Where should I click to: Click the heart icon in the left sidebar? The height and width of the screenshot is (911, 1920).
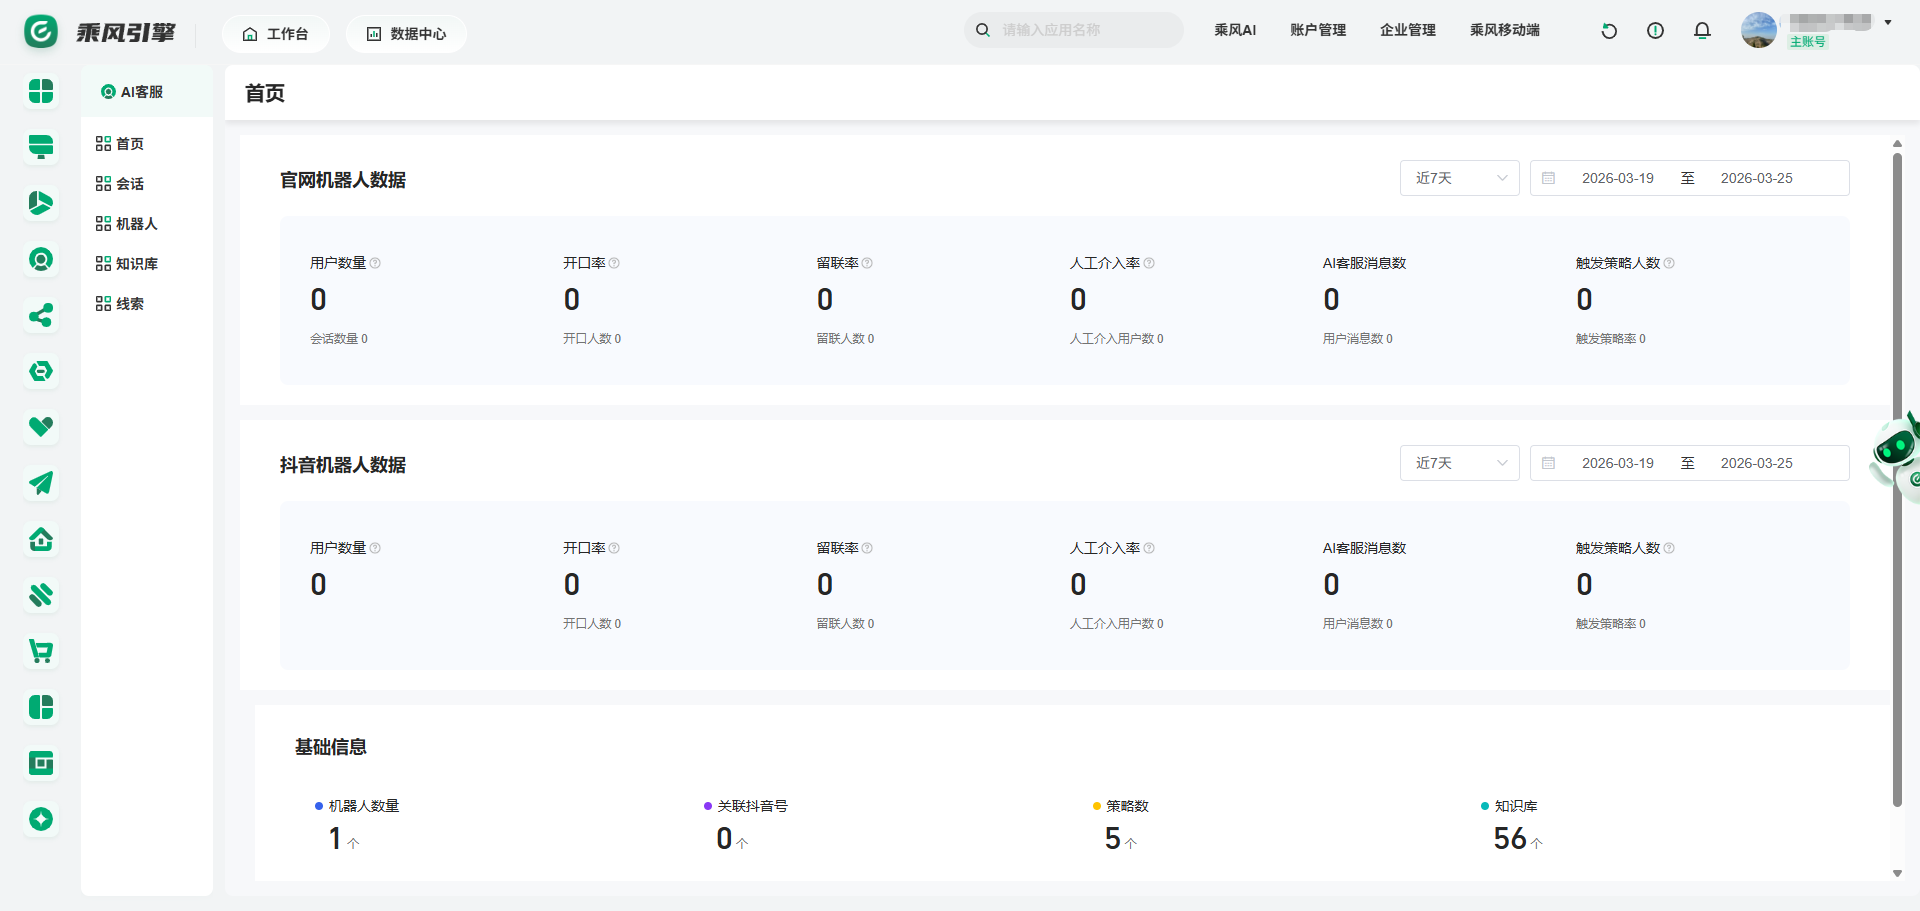[41, 427]
